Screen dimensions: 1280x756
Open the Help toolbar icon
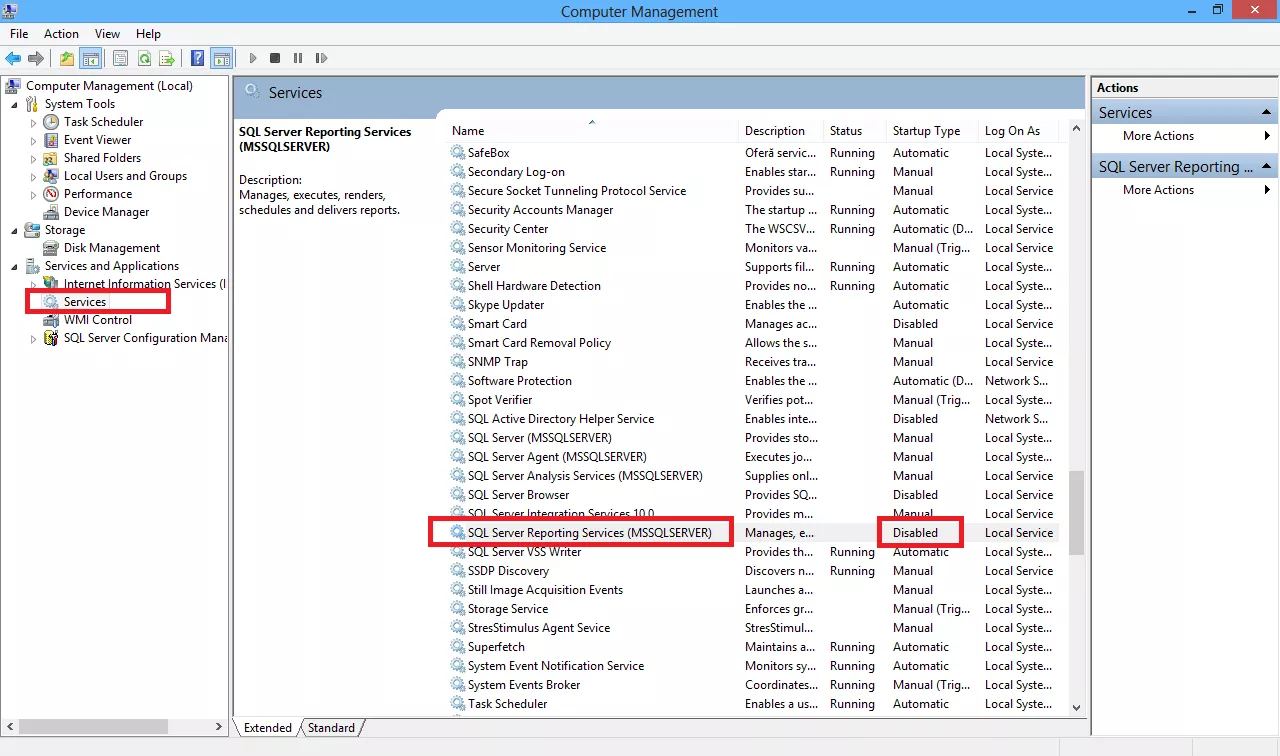(198, 59)
